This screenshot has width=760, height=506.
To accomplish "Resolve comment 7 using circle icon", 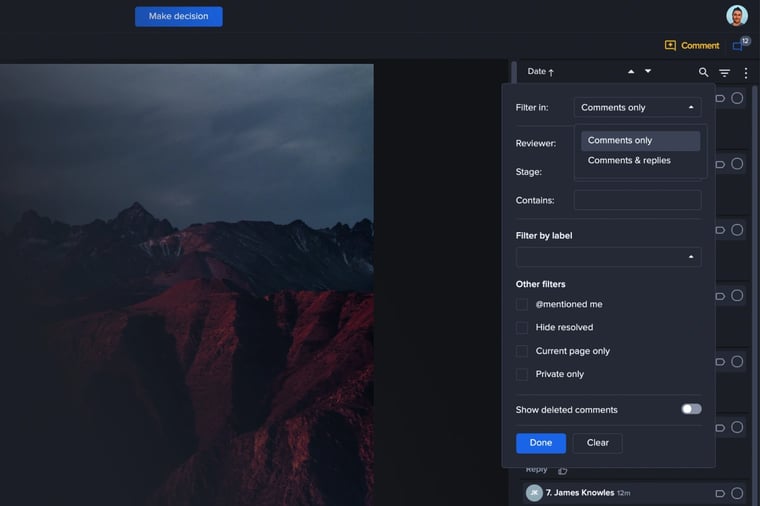I will tap(737, 493).
